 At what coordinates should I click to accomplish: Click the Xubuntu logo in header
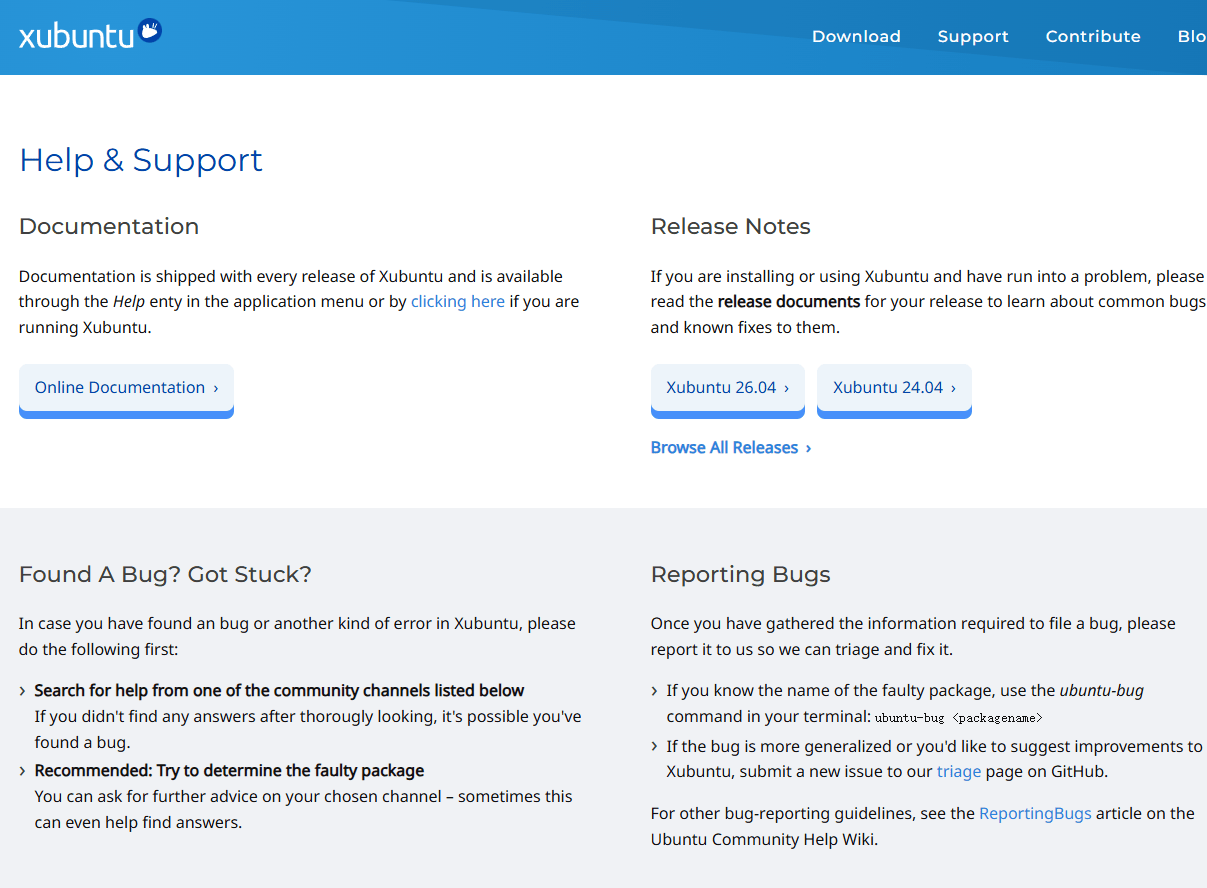click(x=90, y=35)
